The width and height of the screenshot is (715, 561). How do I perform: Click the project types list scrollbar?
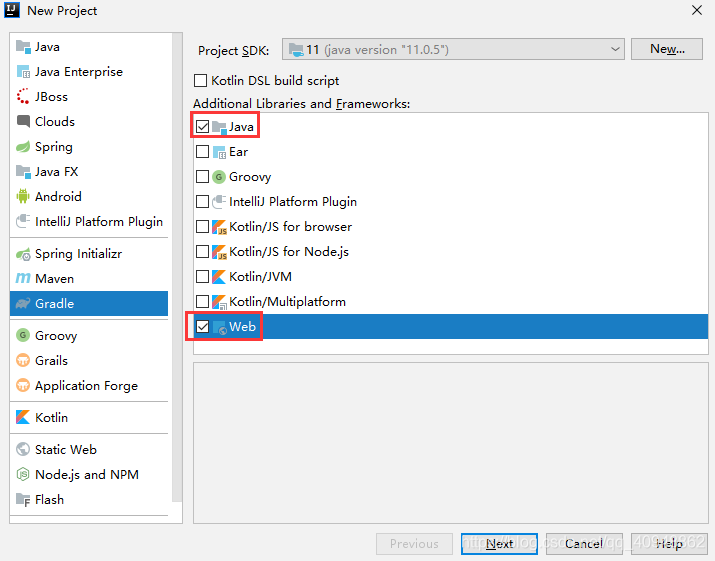[177, 268]
